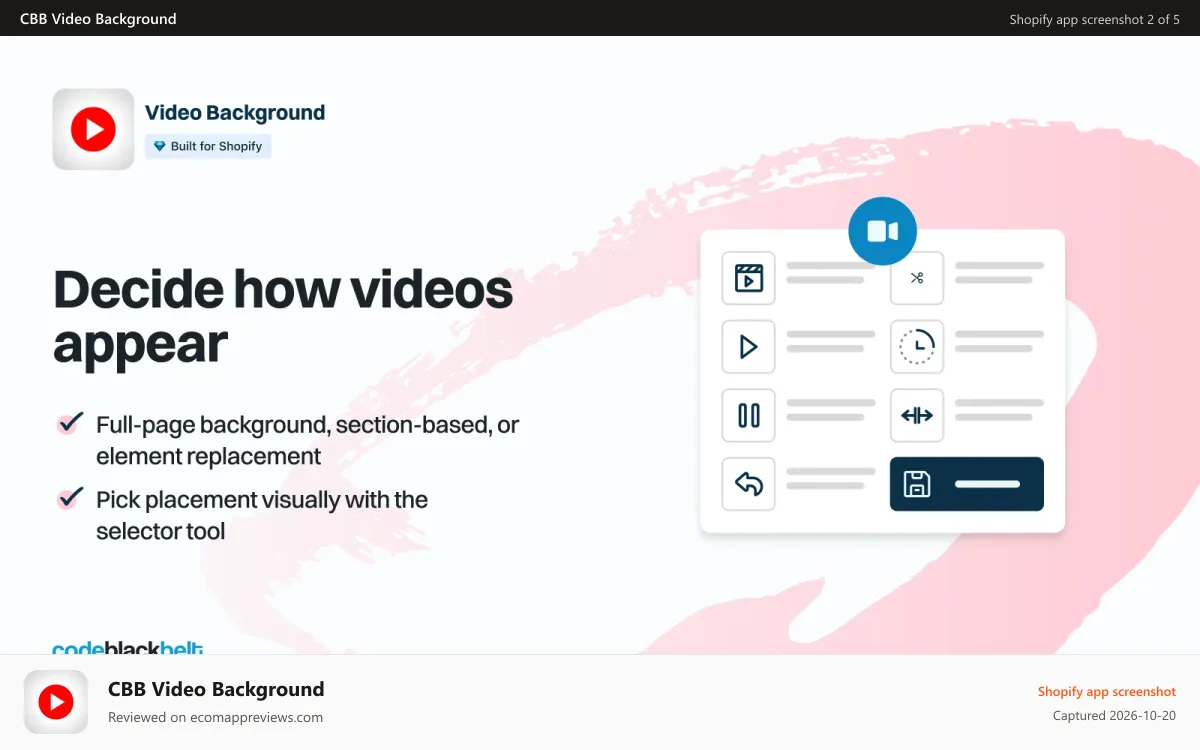Click the pause bars icon tile

[x=749, y=415]
